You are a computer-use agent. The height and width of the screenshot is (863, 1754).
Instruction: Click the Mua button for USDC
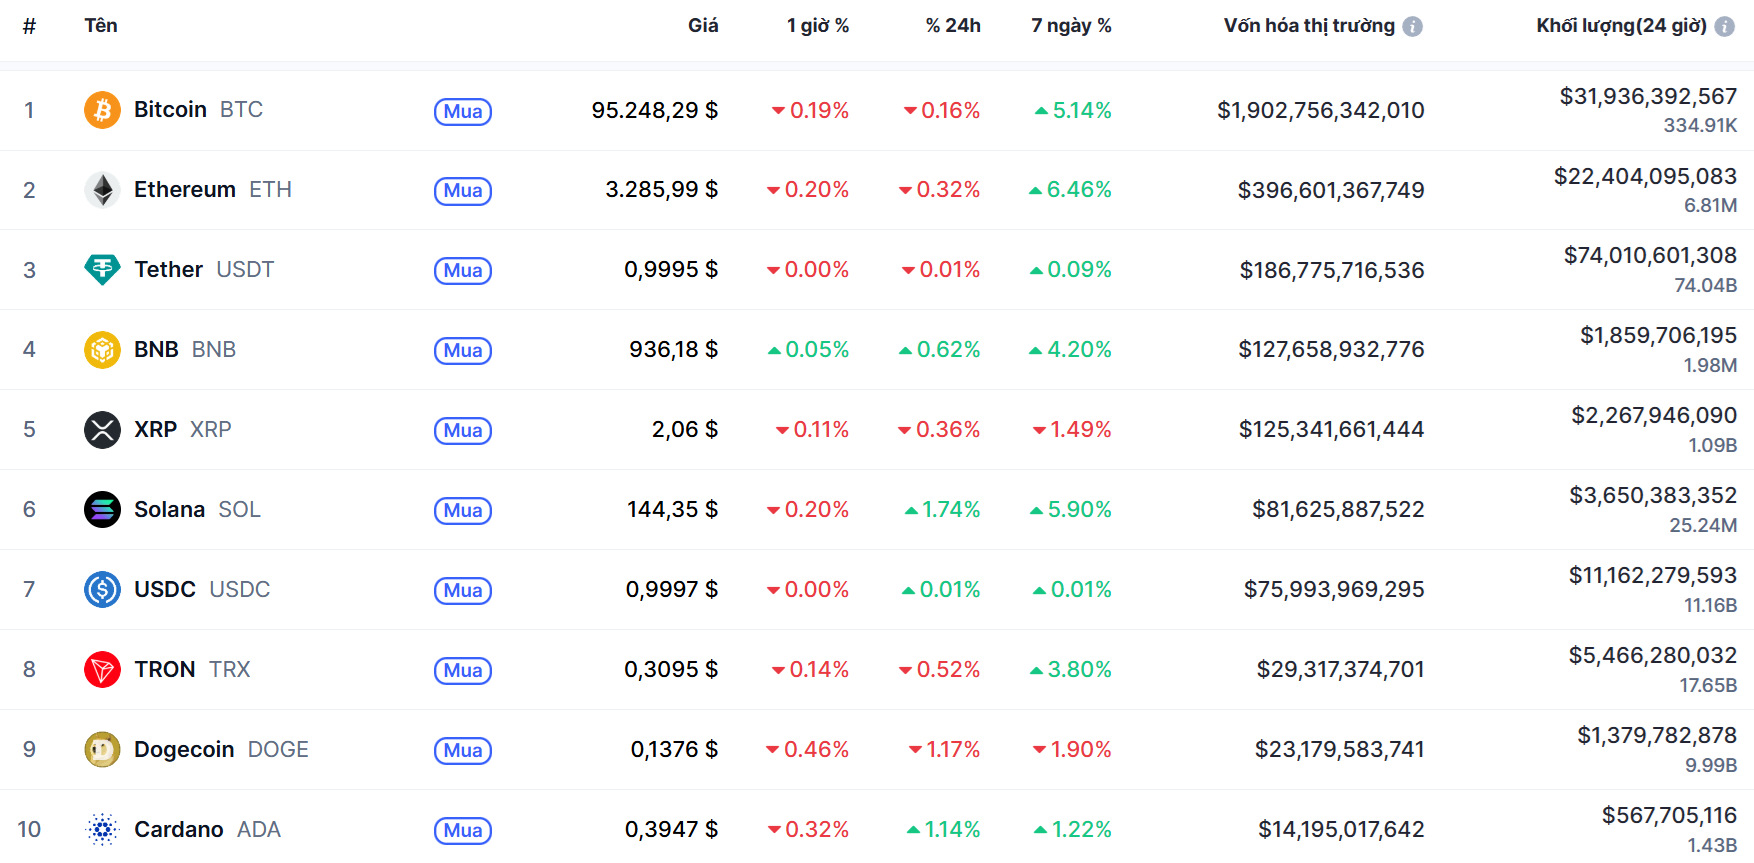tap(463, 591)
